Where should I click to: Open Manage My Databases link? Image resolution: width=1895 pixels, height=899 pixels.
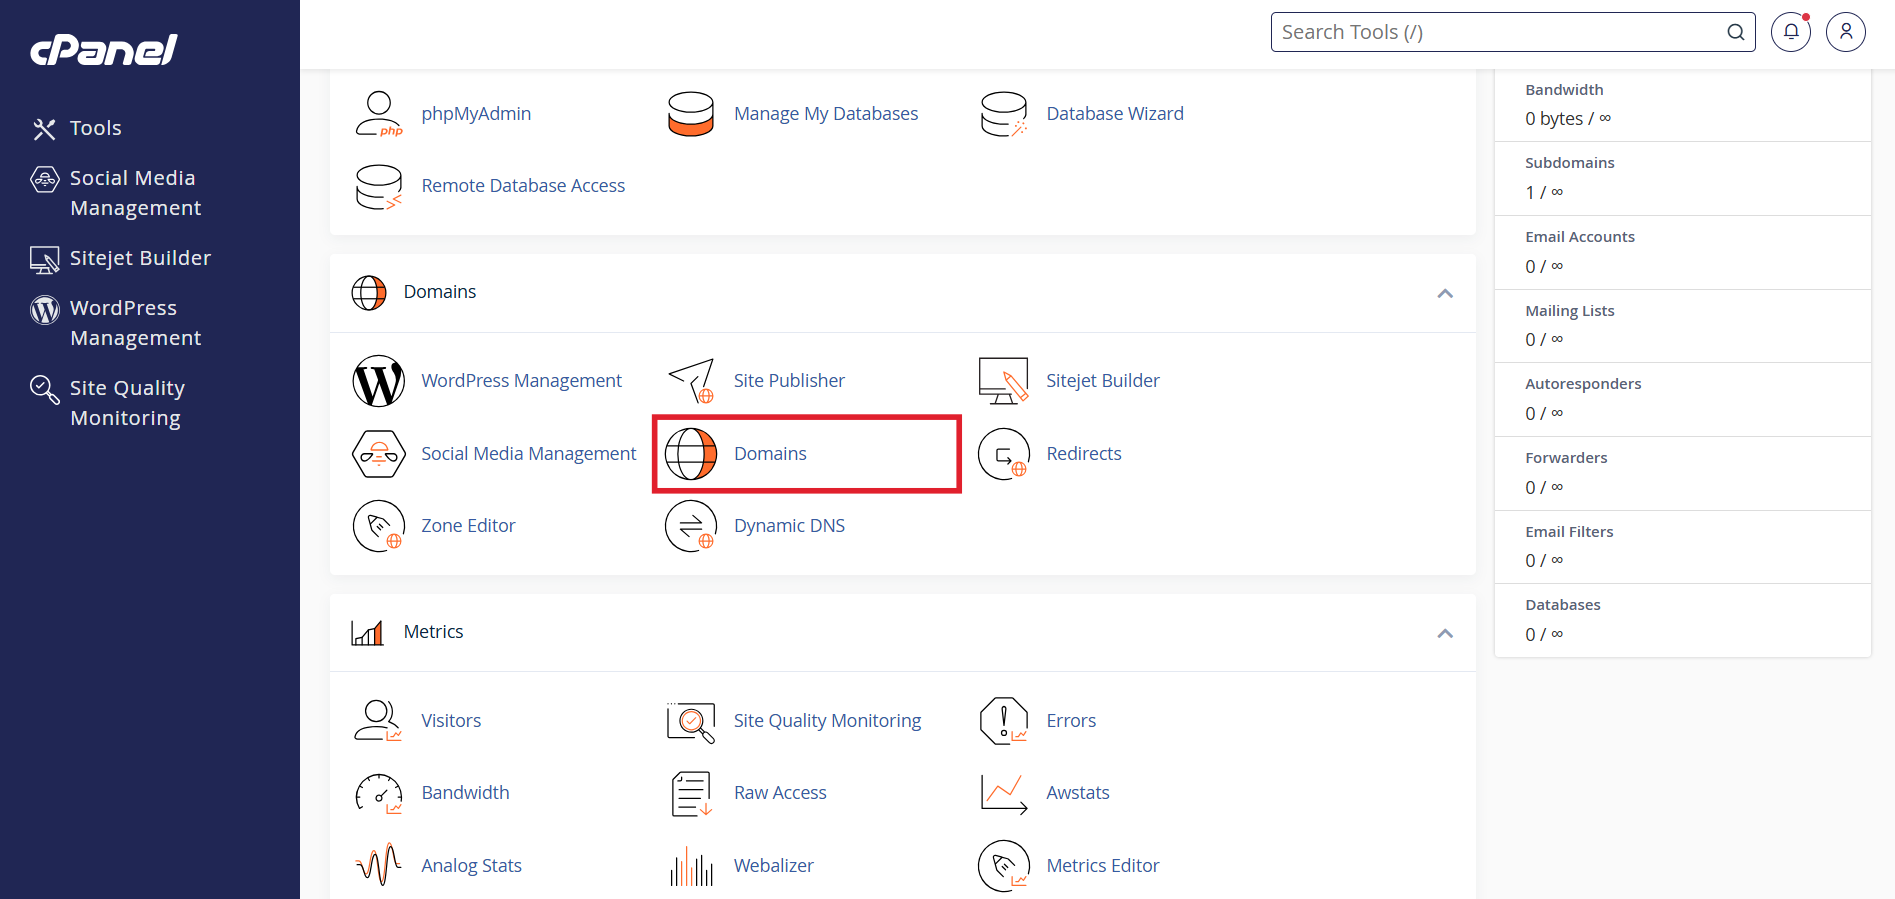pyautogui.click(x=826, y=114)
